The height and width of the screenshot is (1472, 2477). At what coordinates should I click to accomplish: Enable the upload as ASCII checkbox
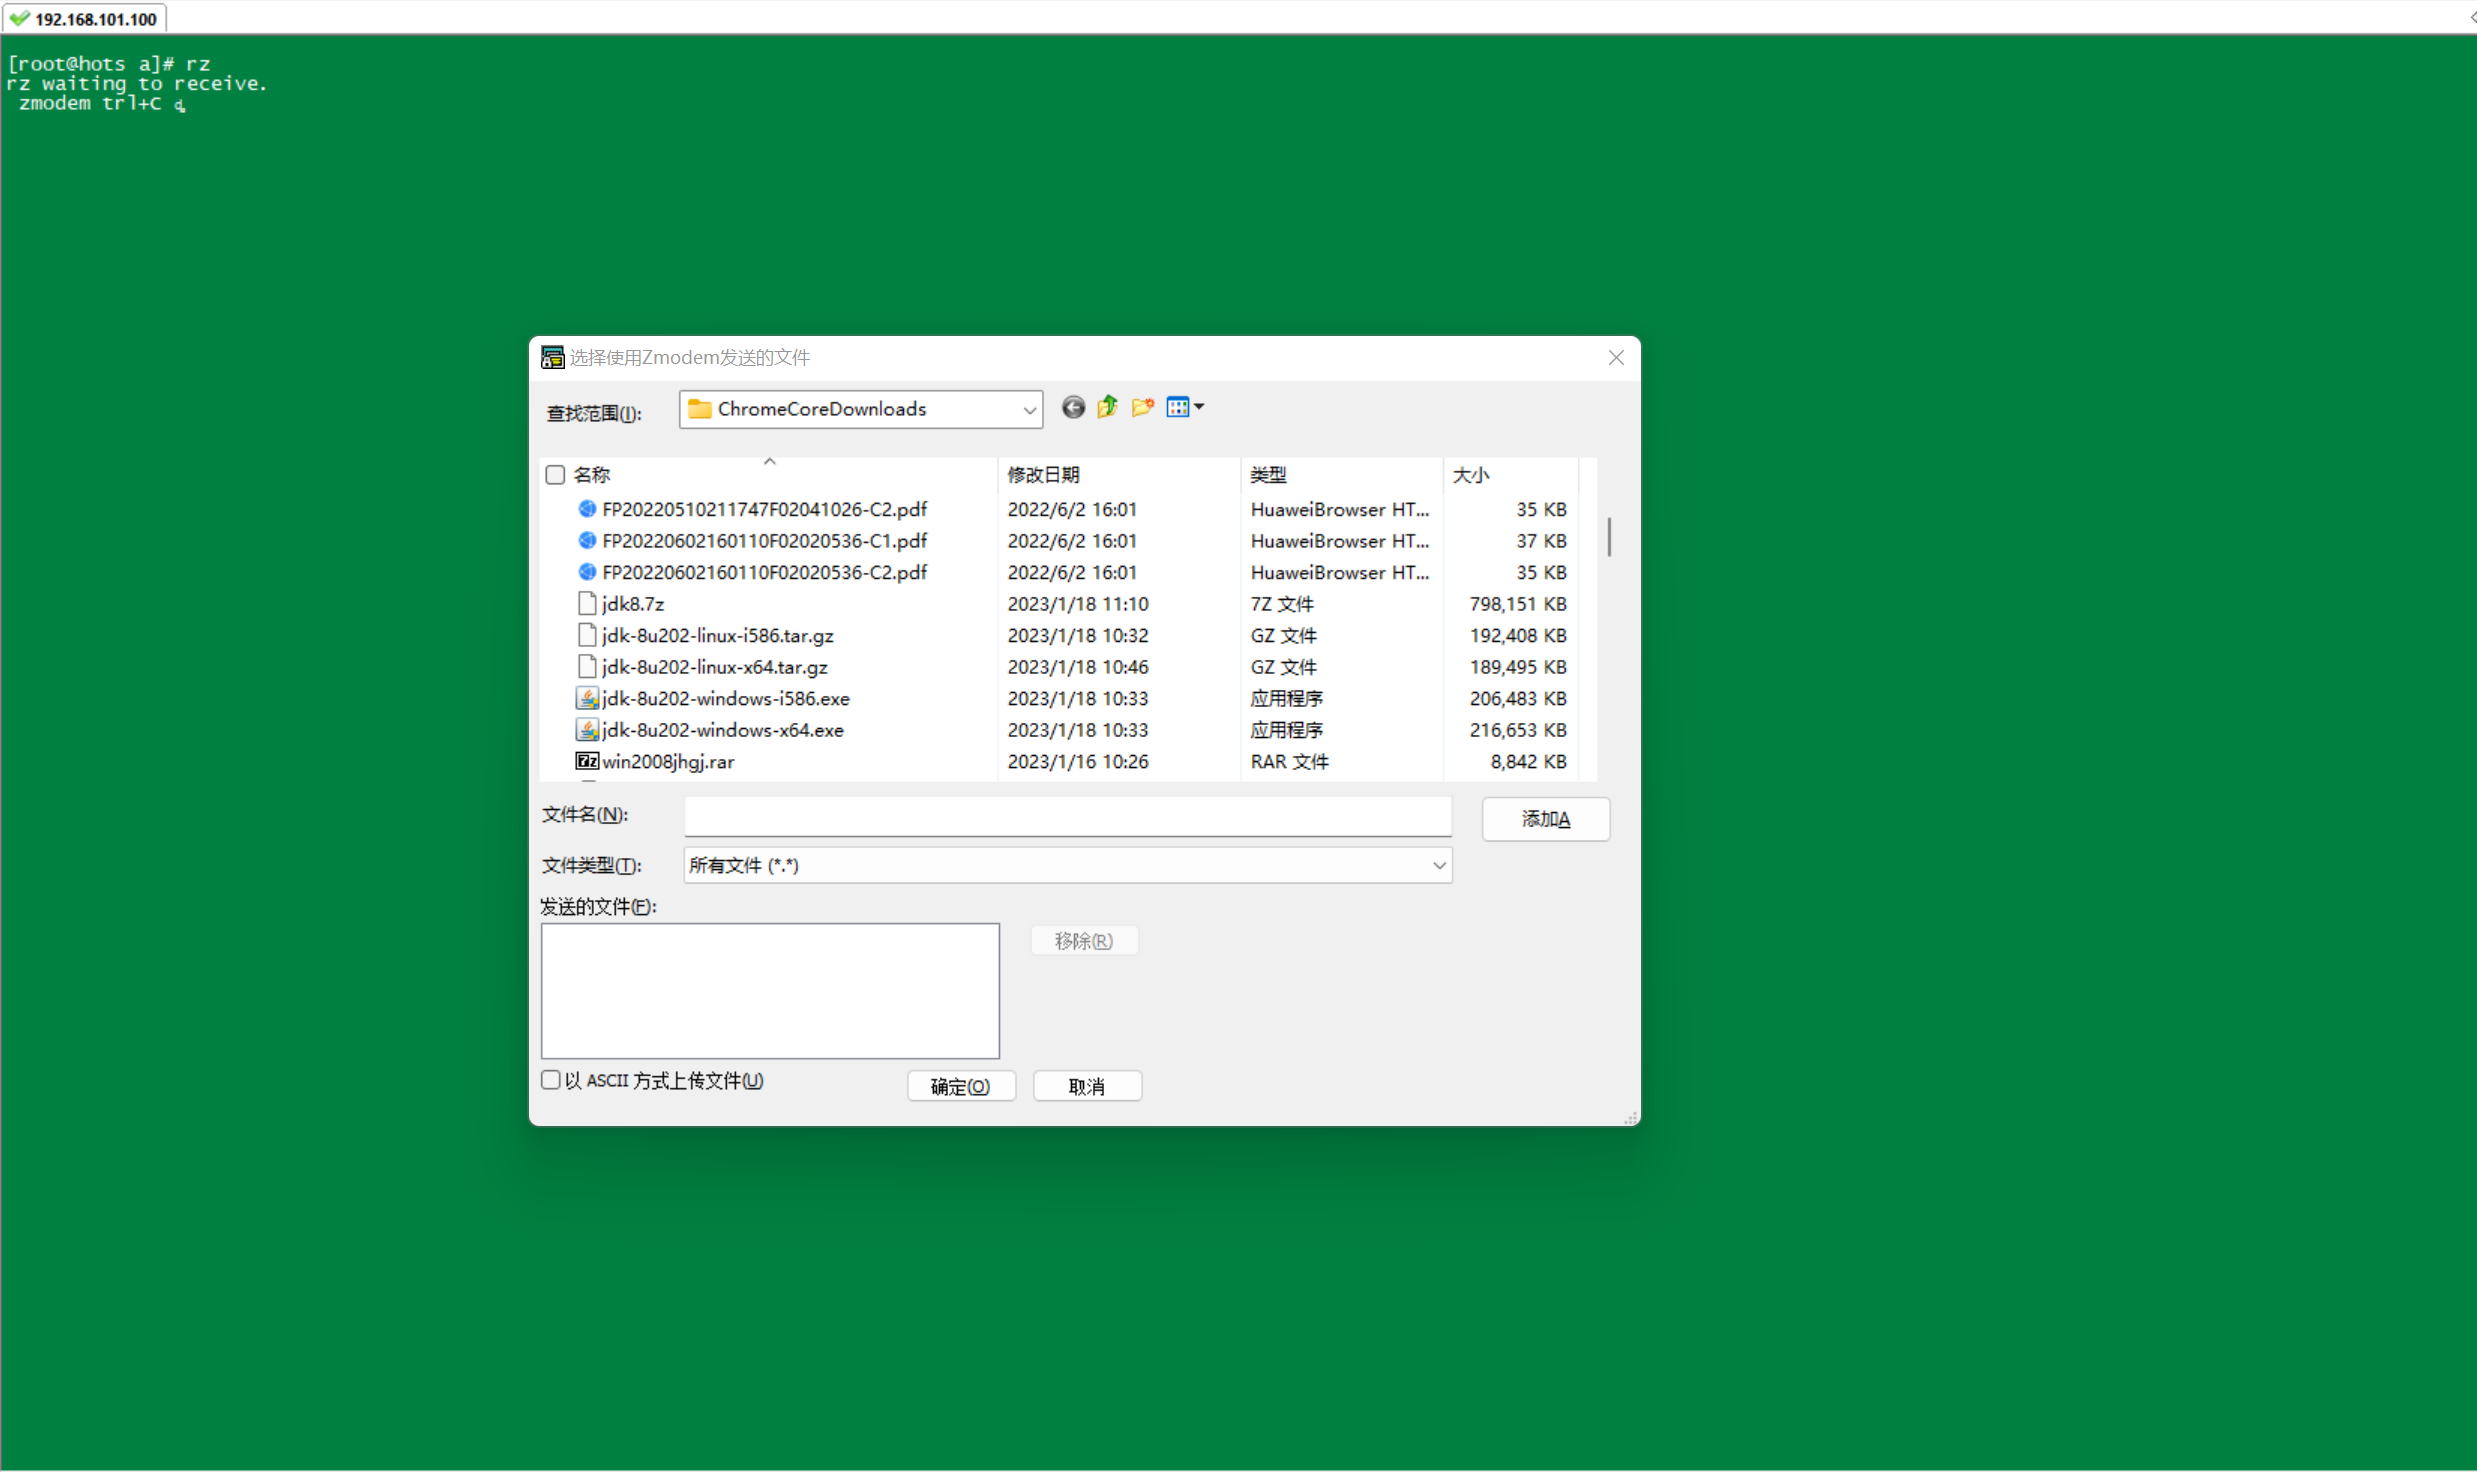pos(551,1080)
